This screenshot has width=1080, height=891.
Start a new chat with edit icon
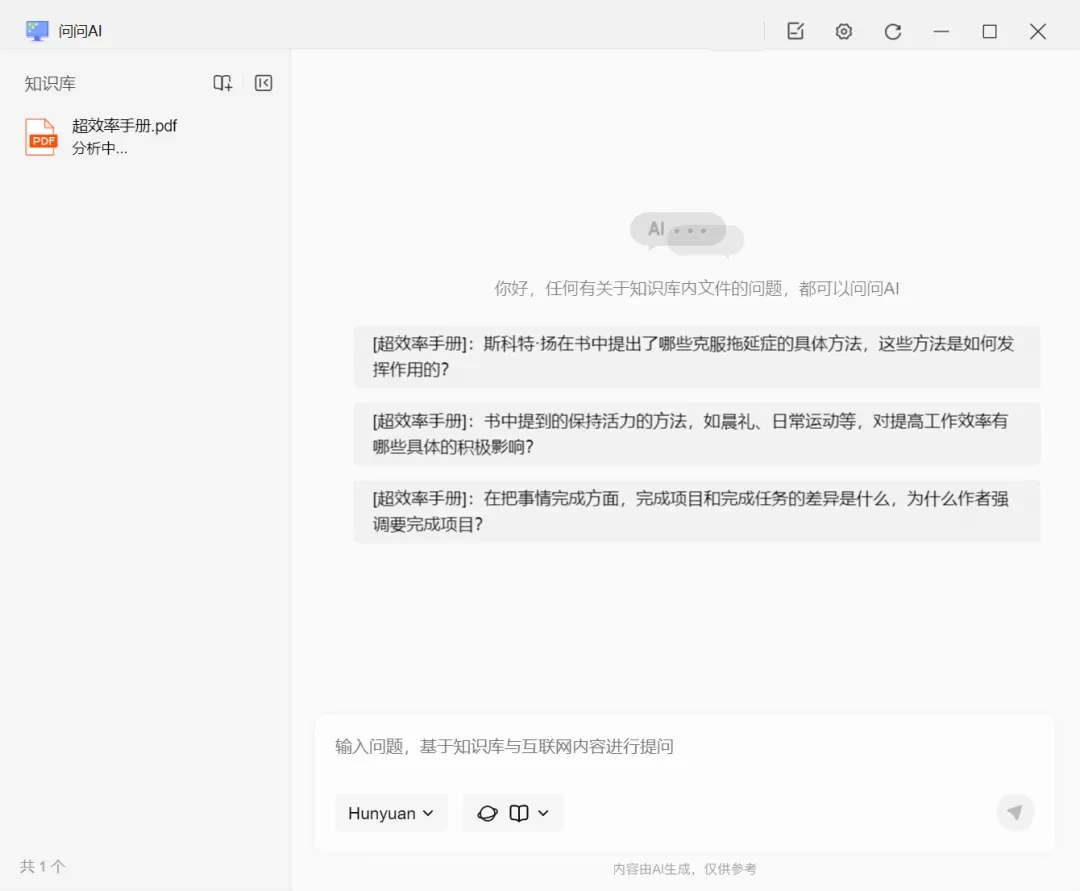[x=796, y=31]
